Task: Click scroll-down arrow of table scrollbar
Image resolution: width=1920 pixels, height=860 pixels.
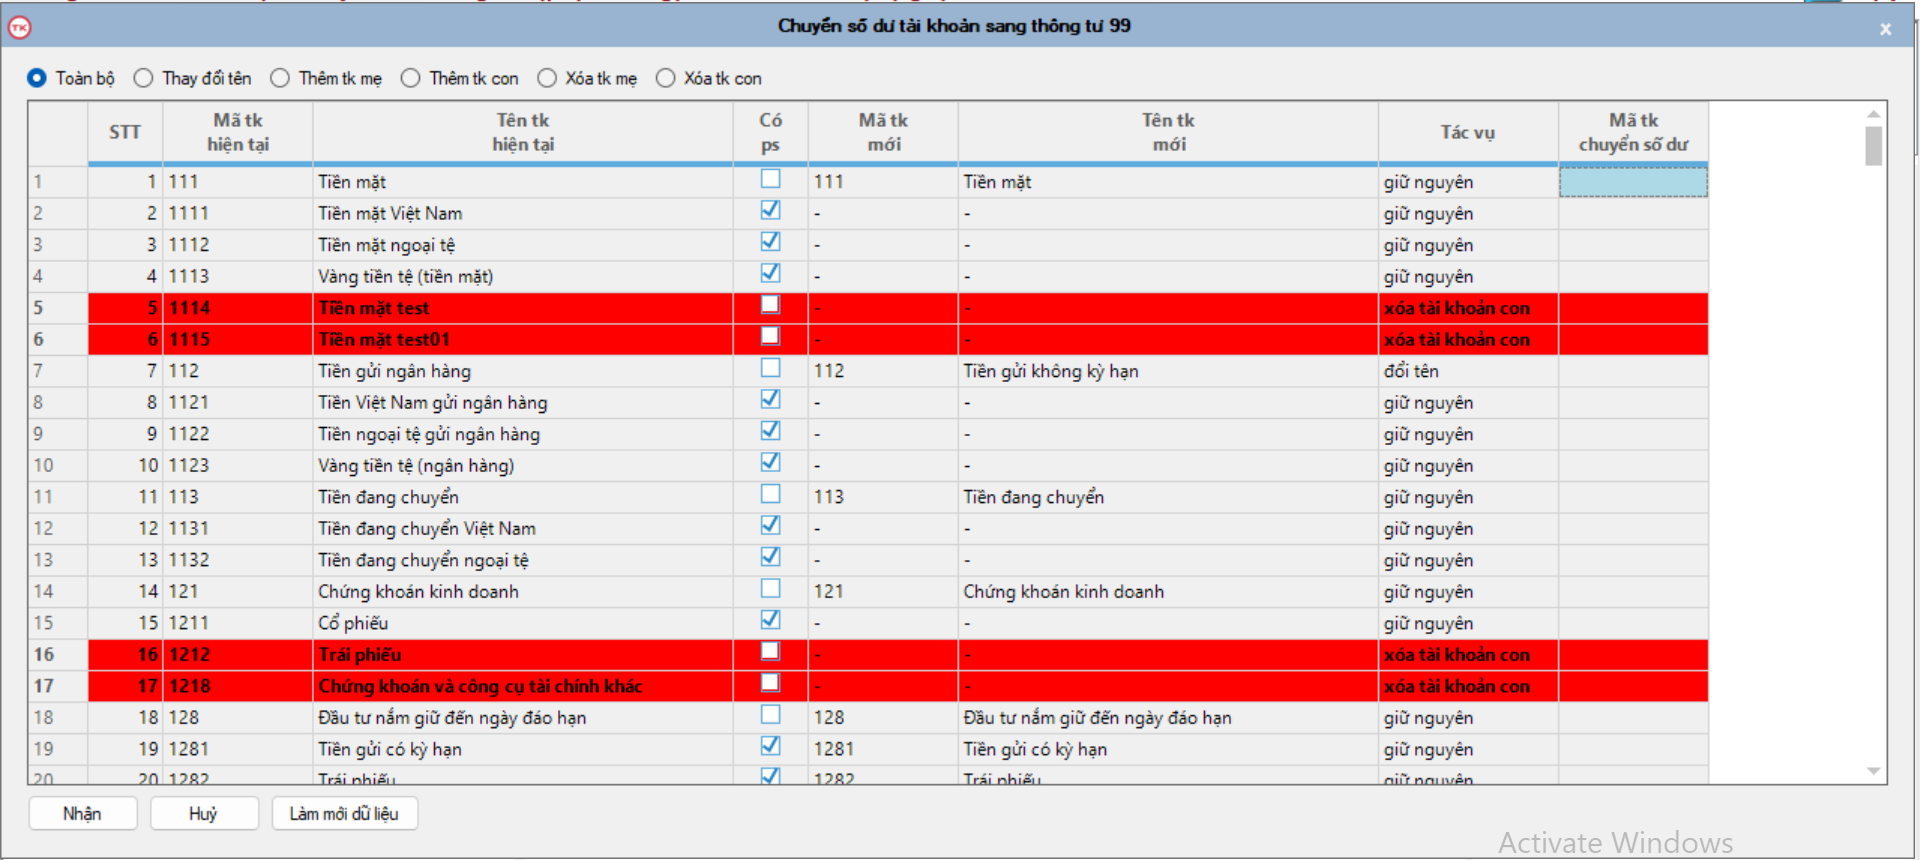Action: [1873, 771]
